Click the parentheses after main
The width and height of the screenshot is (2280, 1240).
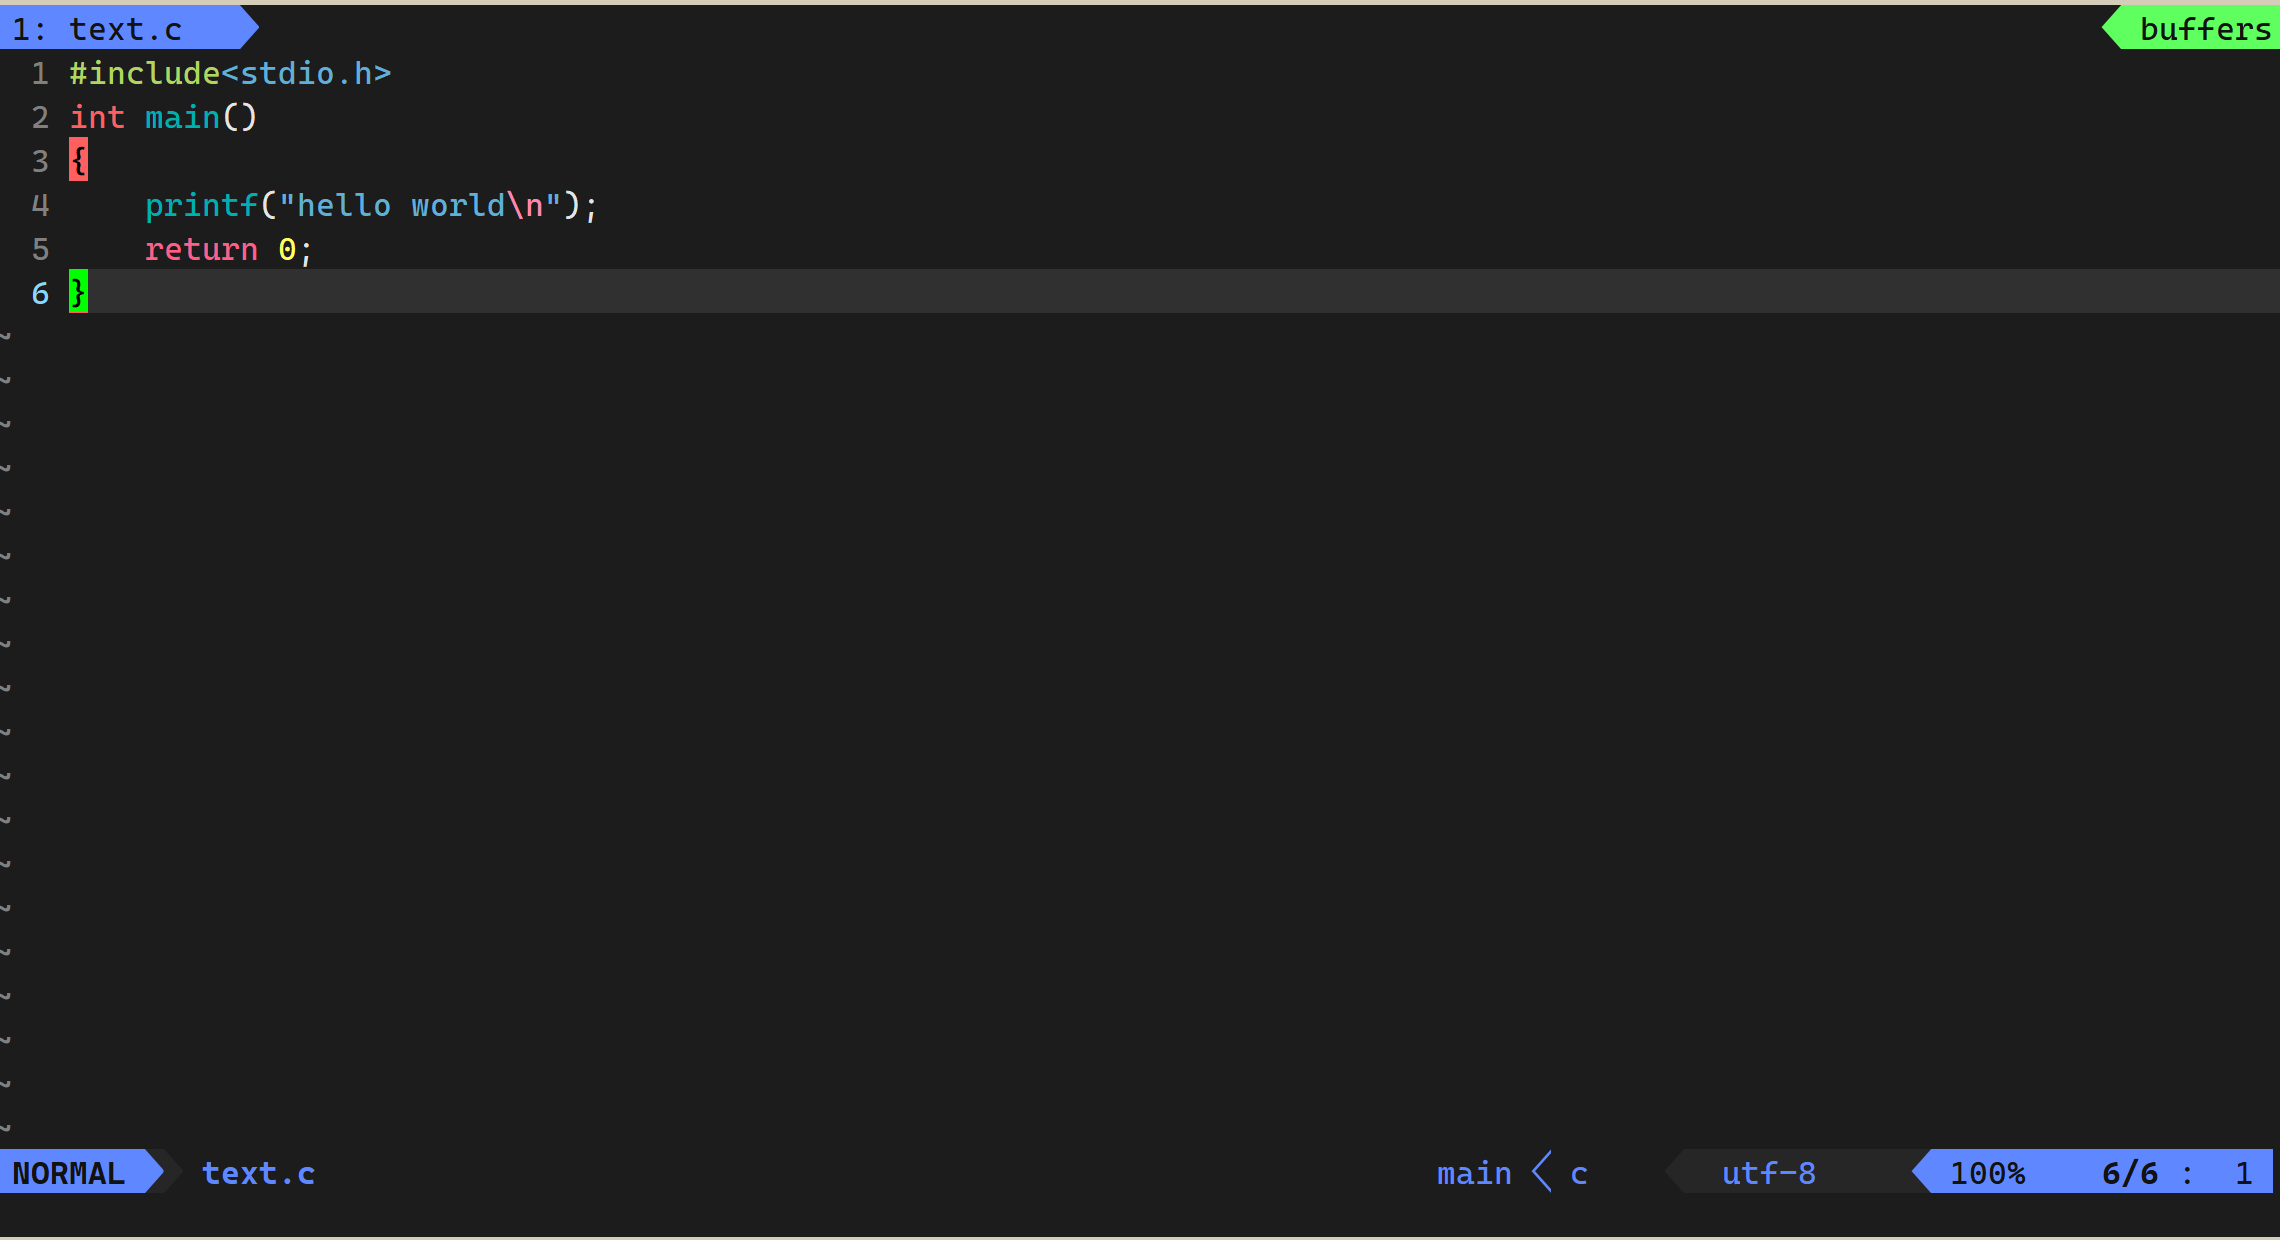[240, 117]
